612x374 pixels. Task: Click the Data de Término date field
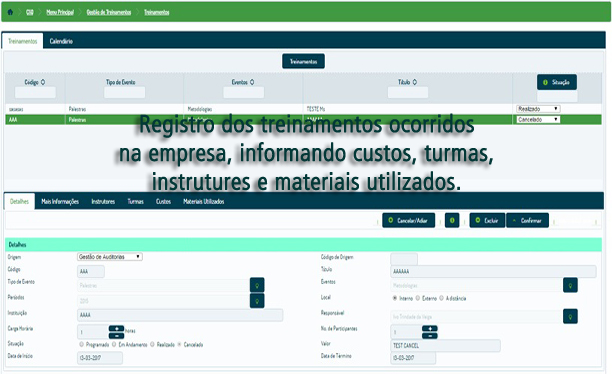pos(413,358)
